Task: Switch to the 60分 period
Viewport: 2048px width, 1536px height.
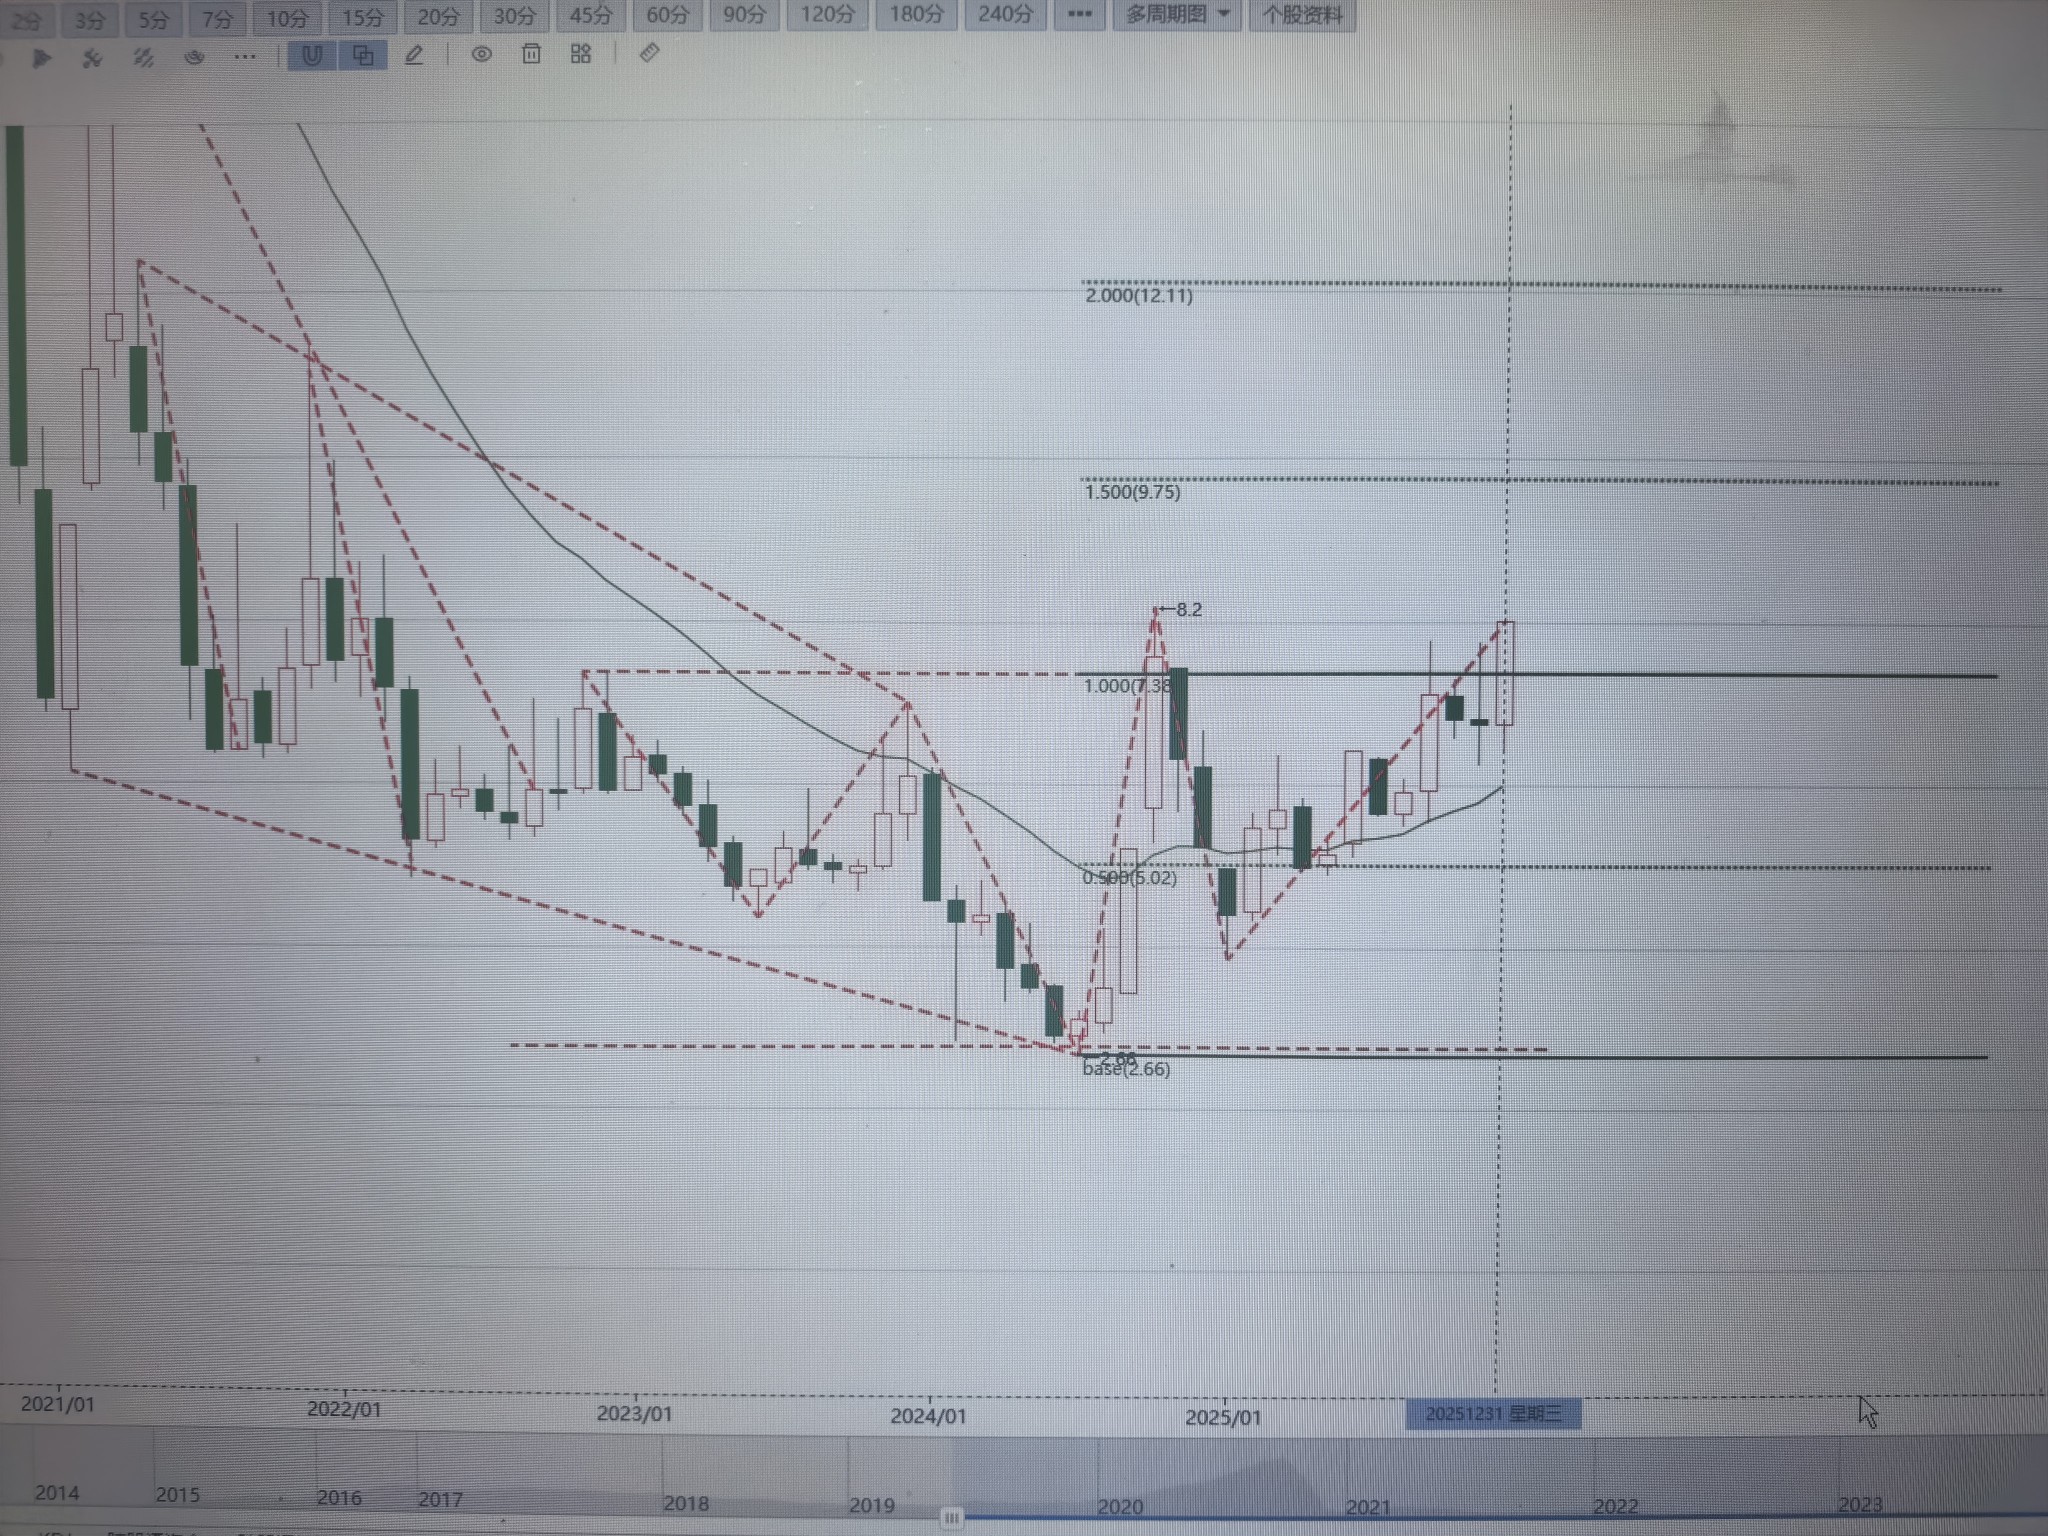Action: [x=667, y=15]
